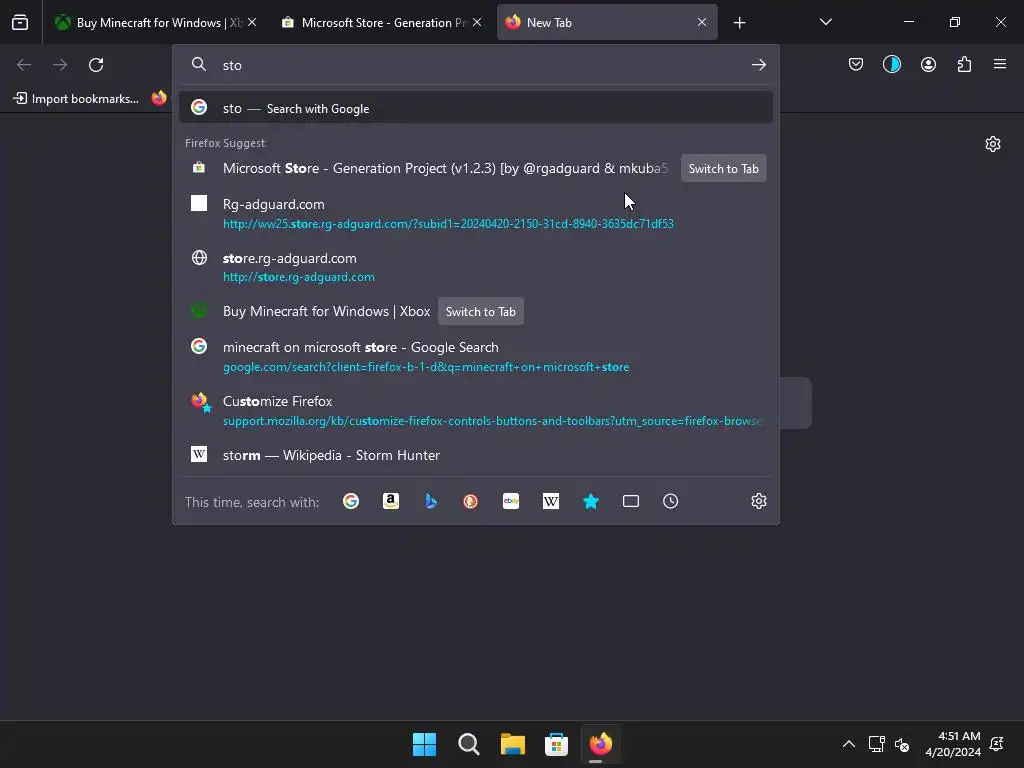Close the Buy Minecraft for Windows tab
Image resolution: width=1024 pixels, height=768 pixels.
[x=252, y=22]
